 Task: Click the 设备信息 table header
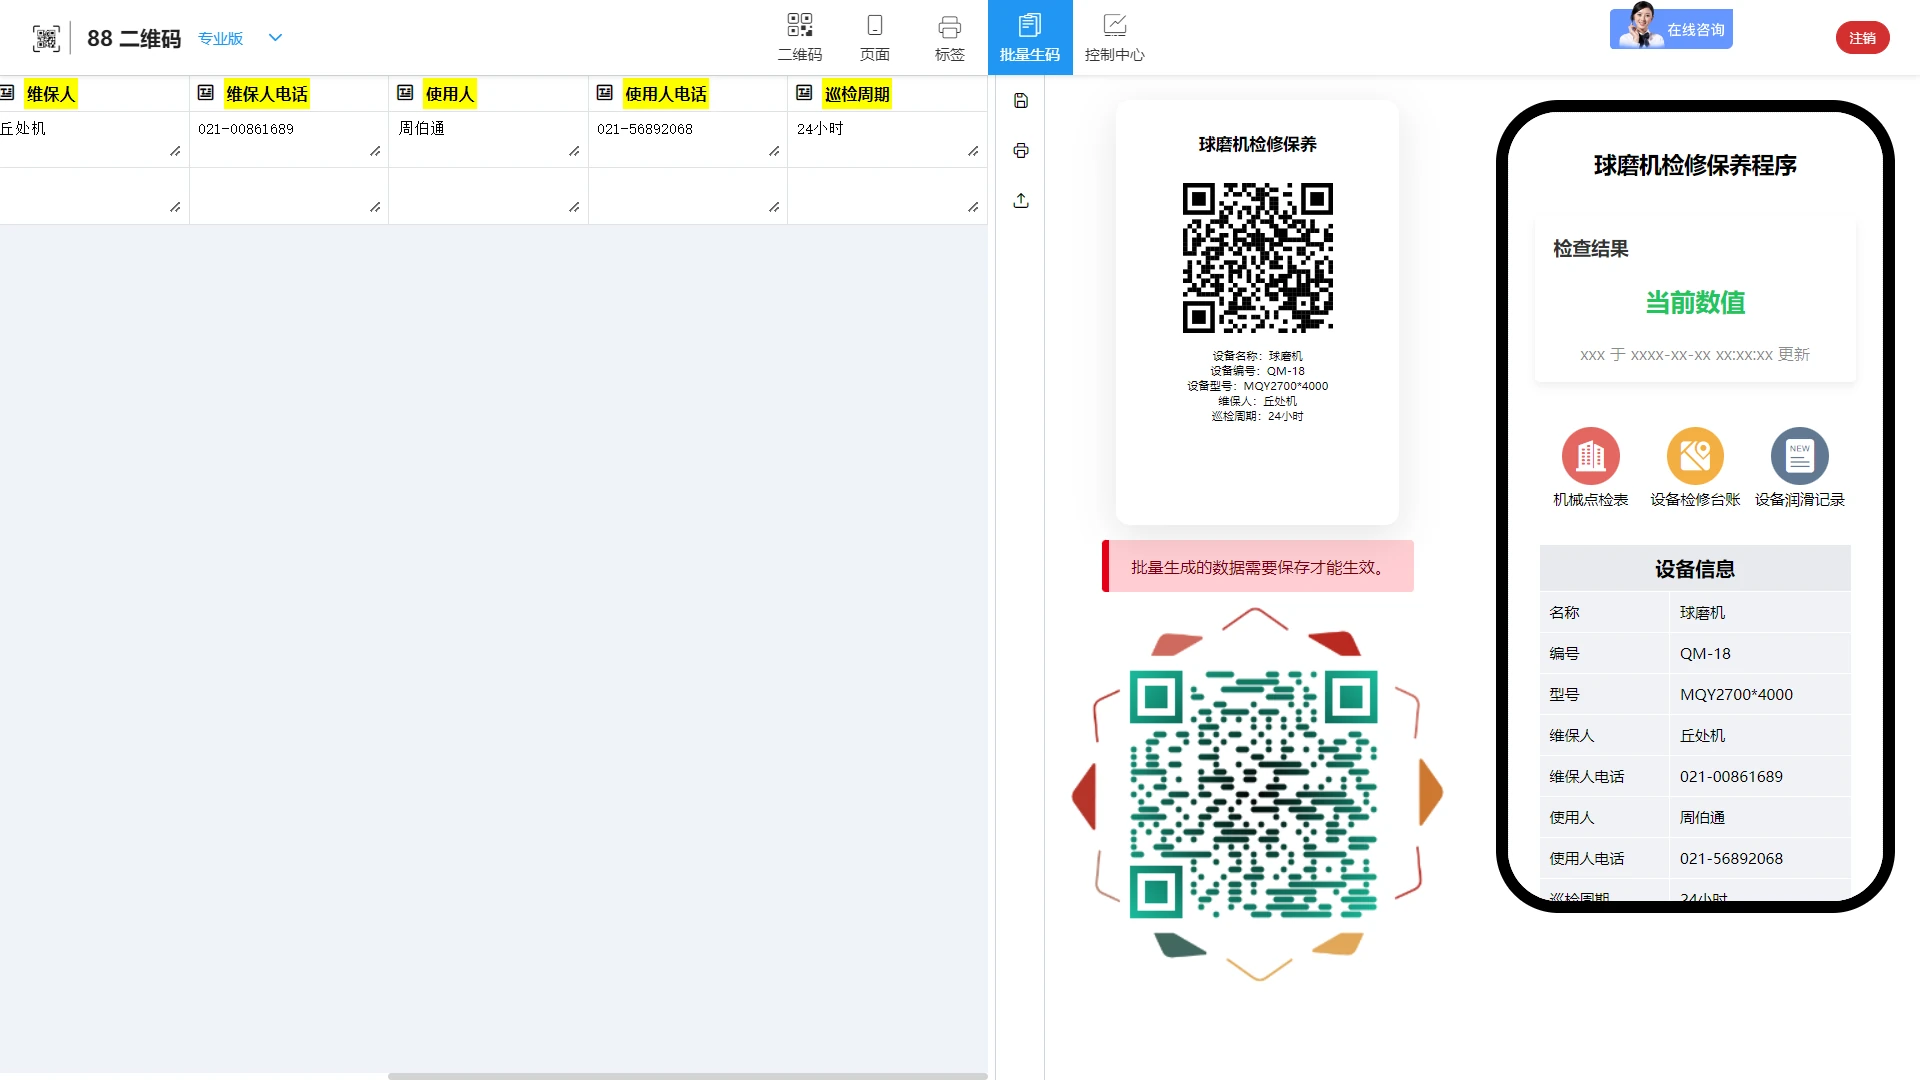(x=1695, y=568)
